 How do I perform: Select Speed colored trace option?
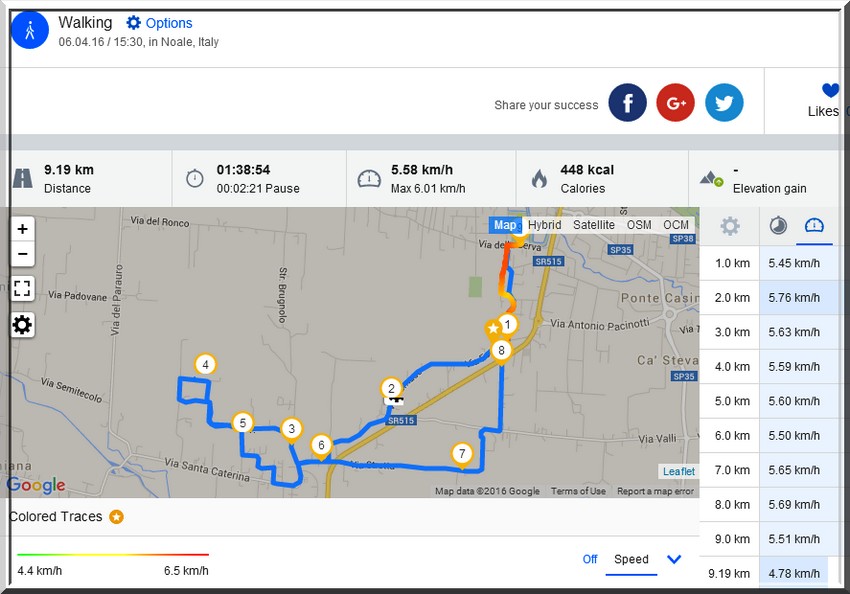(631, 559)
